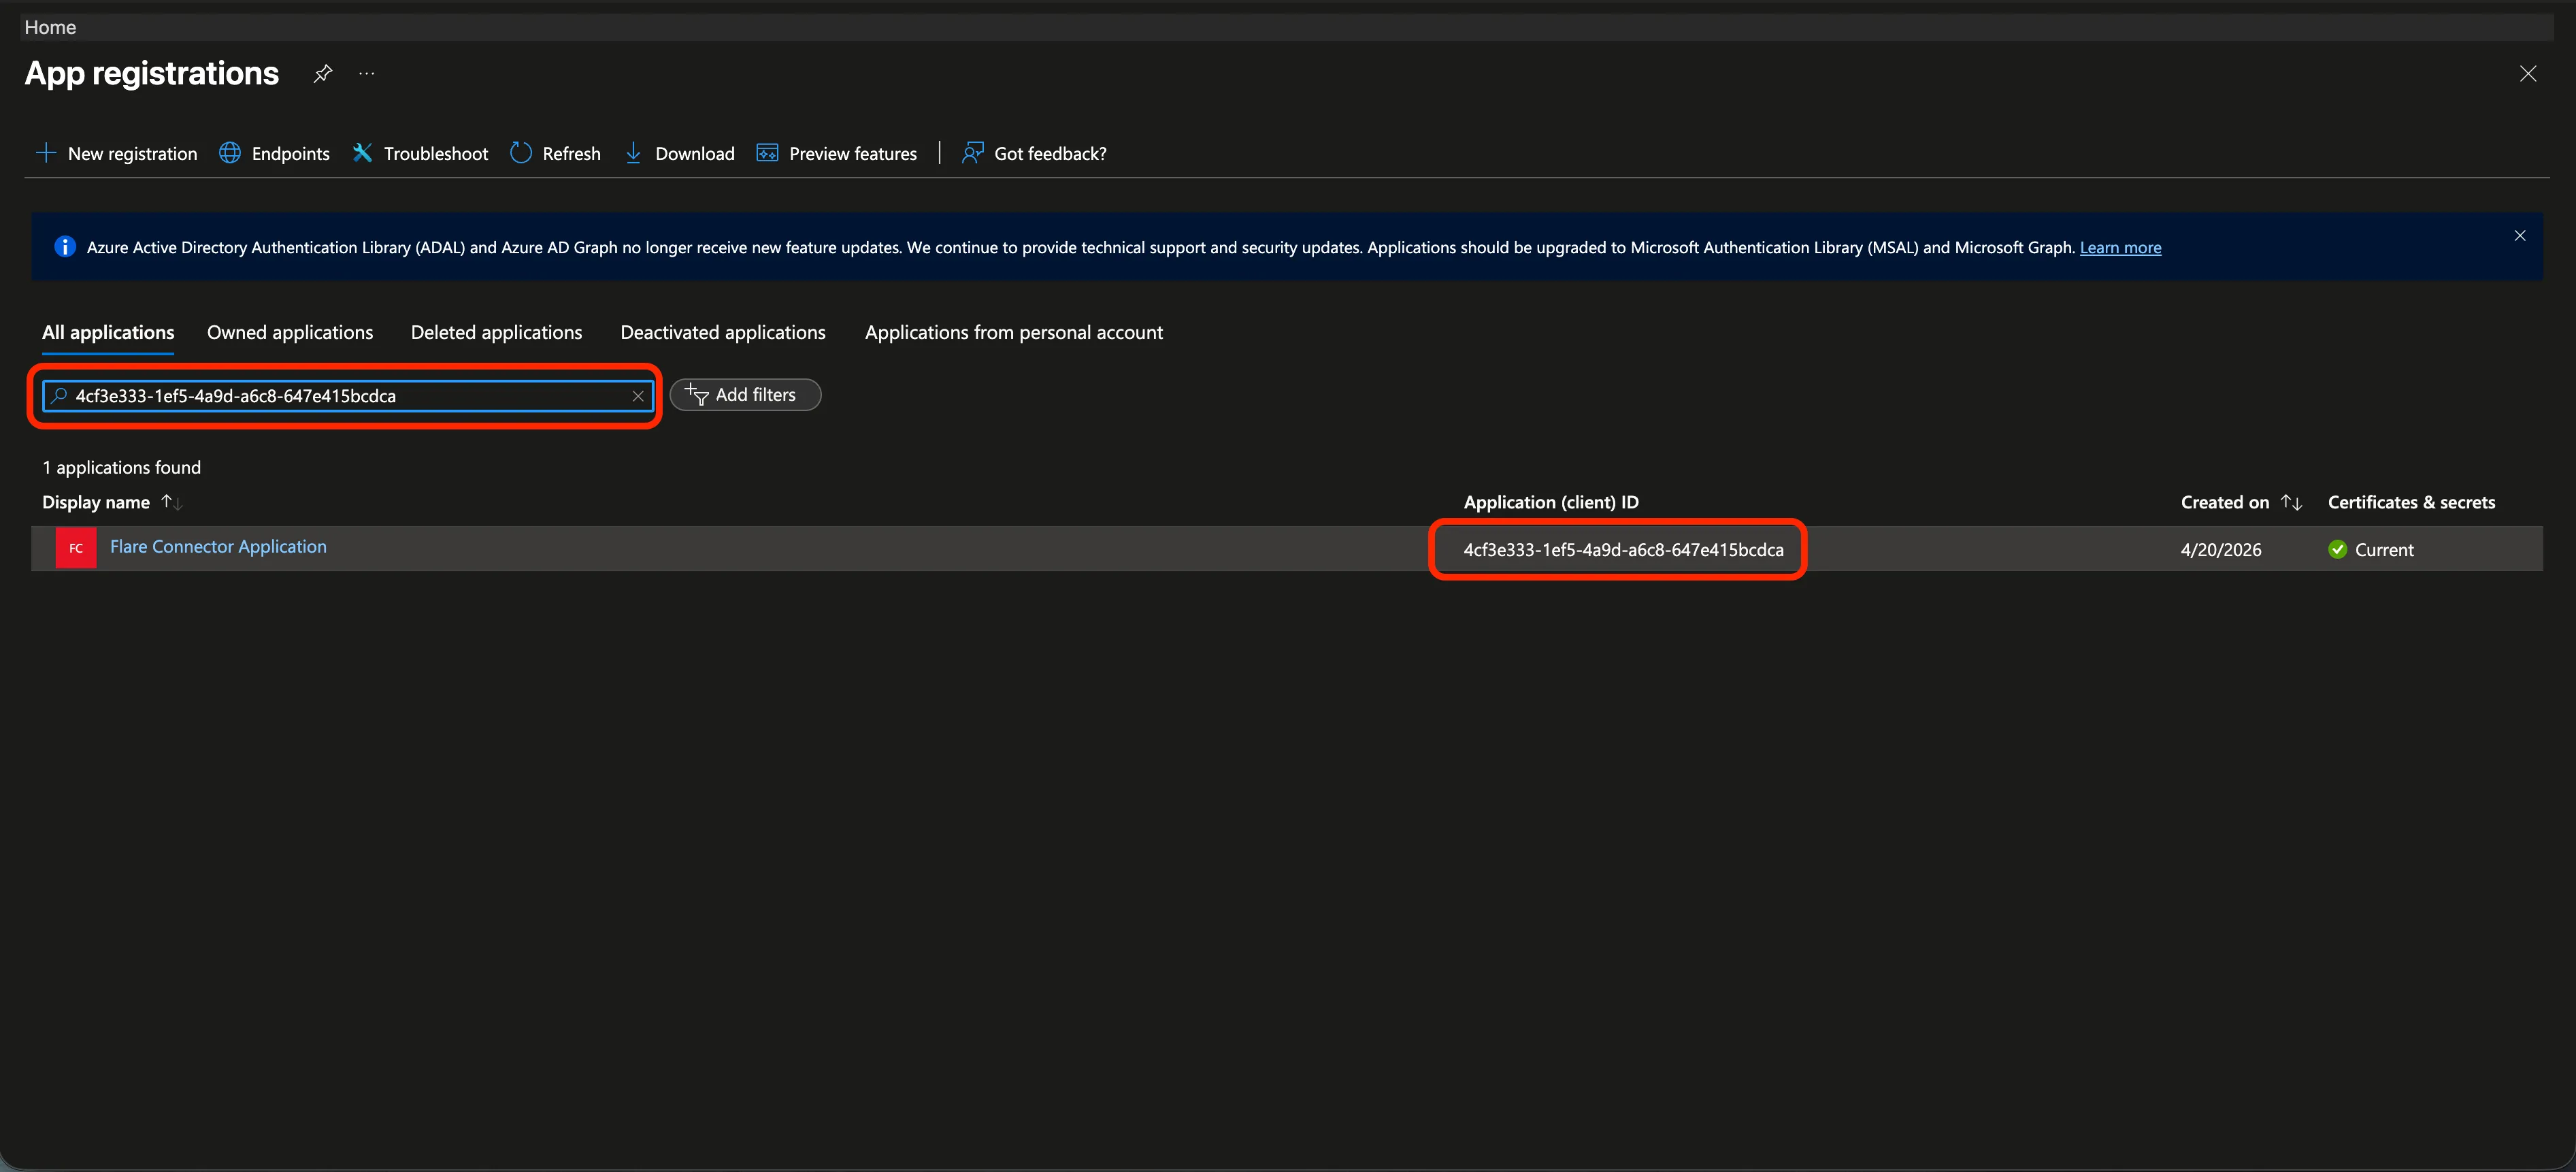Refresh the app registrations list

[556, 153]
